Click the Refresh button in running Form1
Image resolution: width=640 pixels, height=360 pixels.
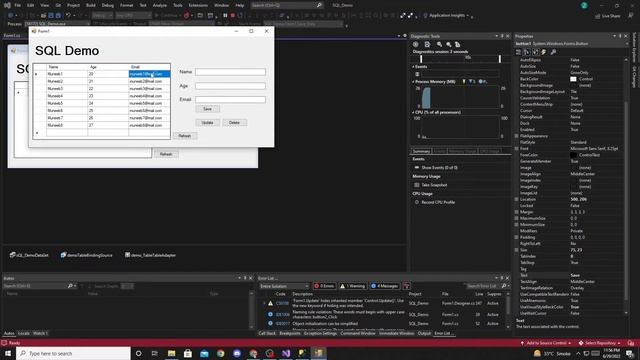pos(184,136)
